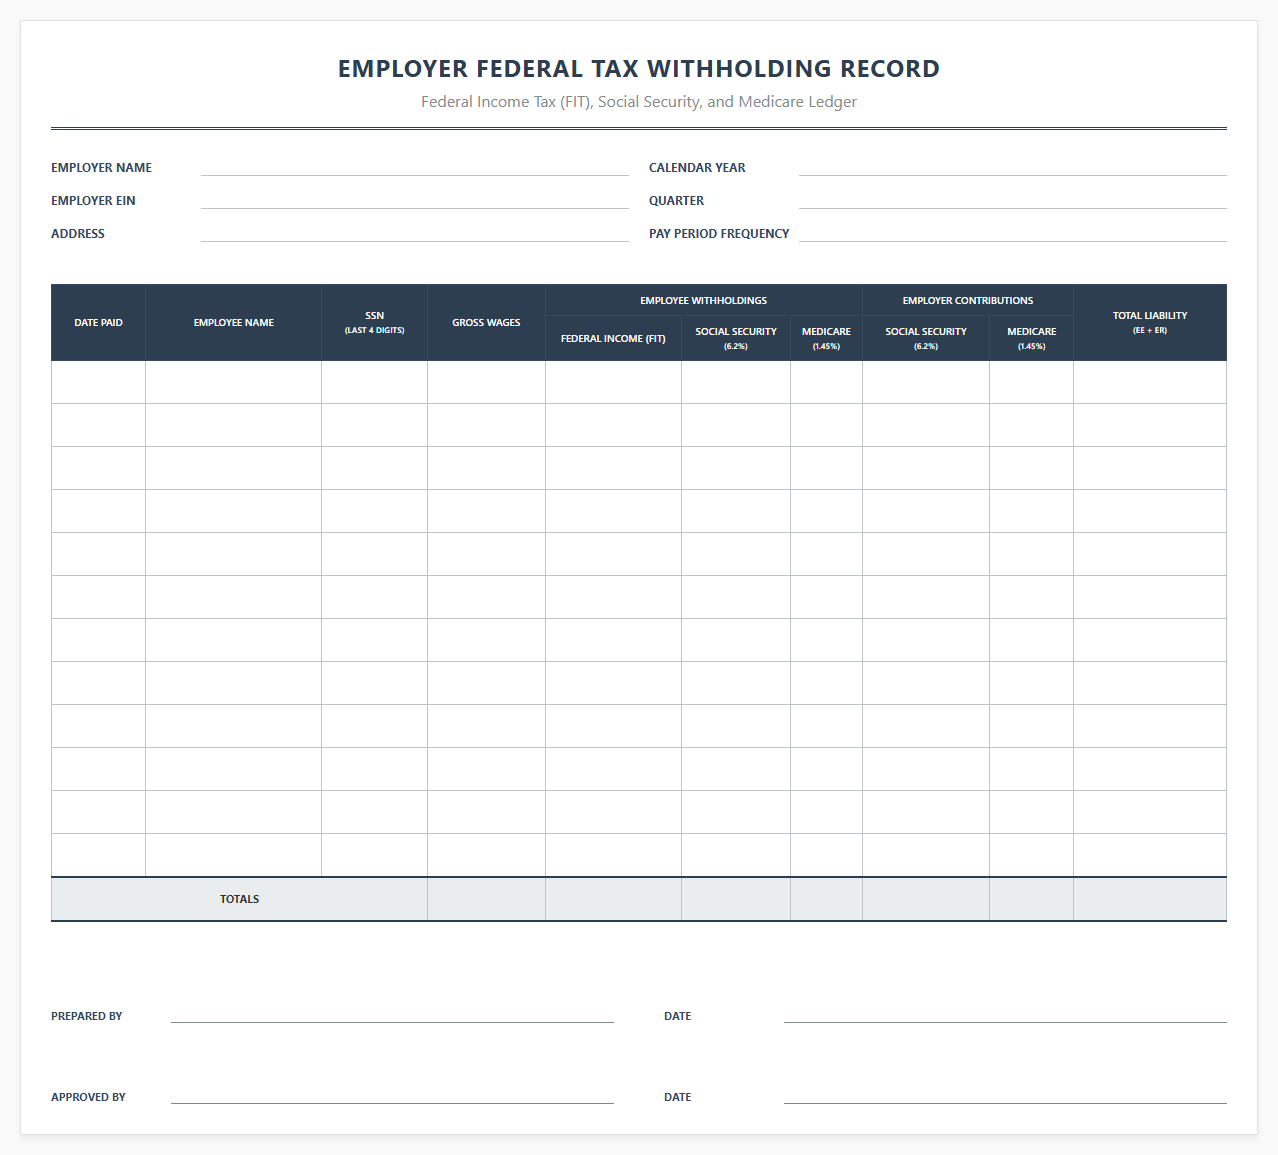Click the Federal Income cell in Totals row
1278x1155 pixels.
pyautogui.click(x=613, y=899)
